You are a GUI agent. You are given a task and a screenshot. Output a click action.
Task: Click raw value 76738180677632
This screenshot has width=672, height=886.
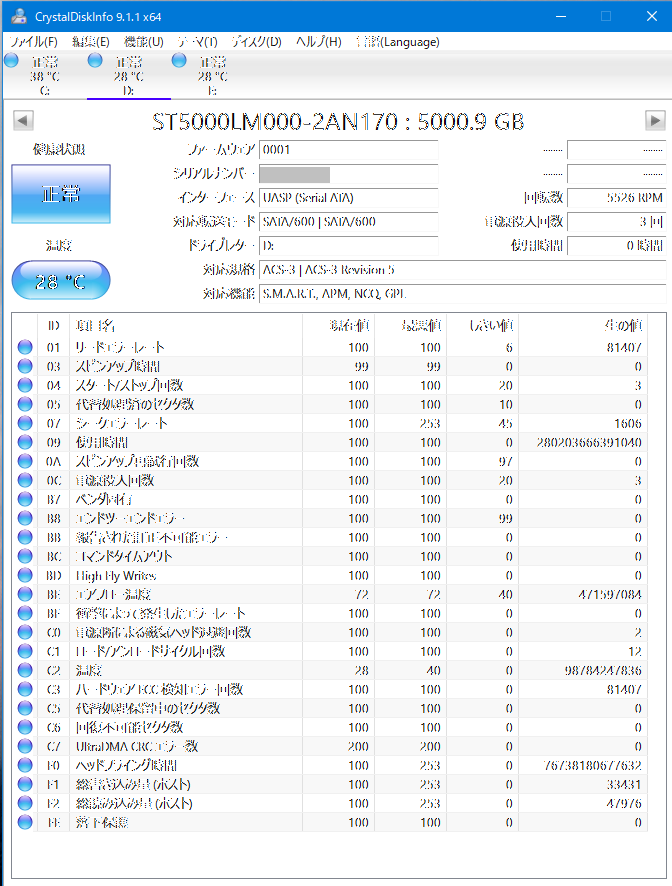point(592,765)
